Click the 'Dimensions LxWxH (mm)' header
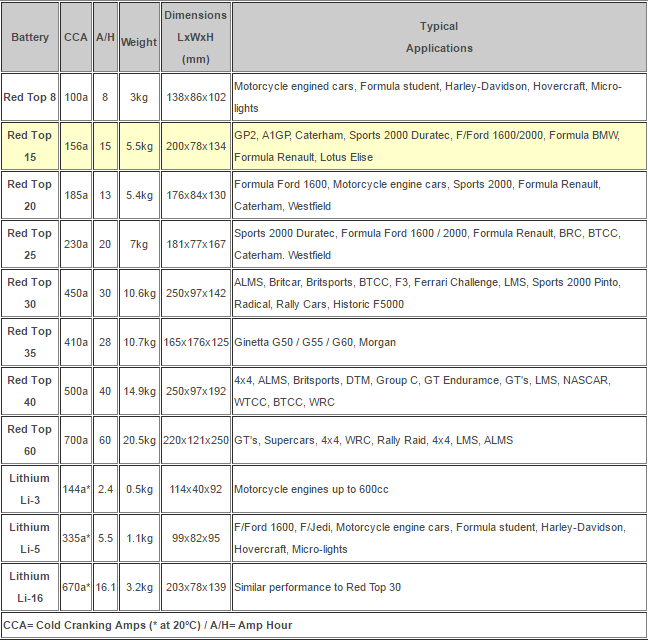648x640 pixels. 196,37
